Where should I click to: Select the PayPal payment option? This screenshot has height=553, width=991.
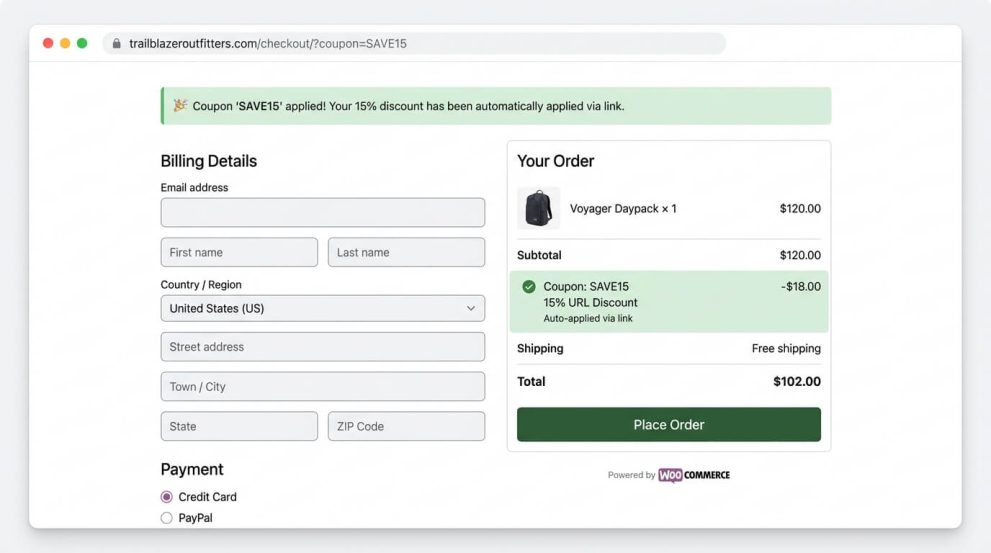point(166,518)
